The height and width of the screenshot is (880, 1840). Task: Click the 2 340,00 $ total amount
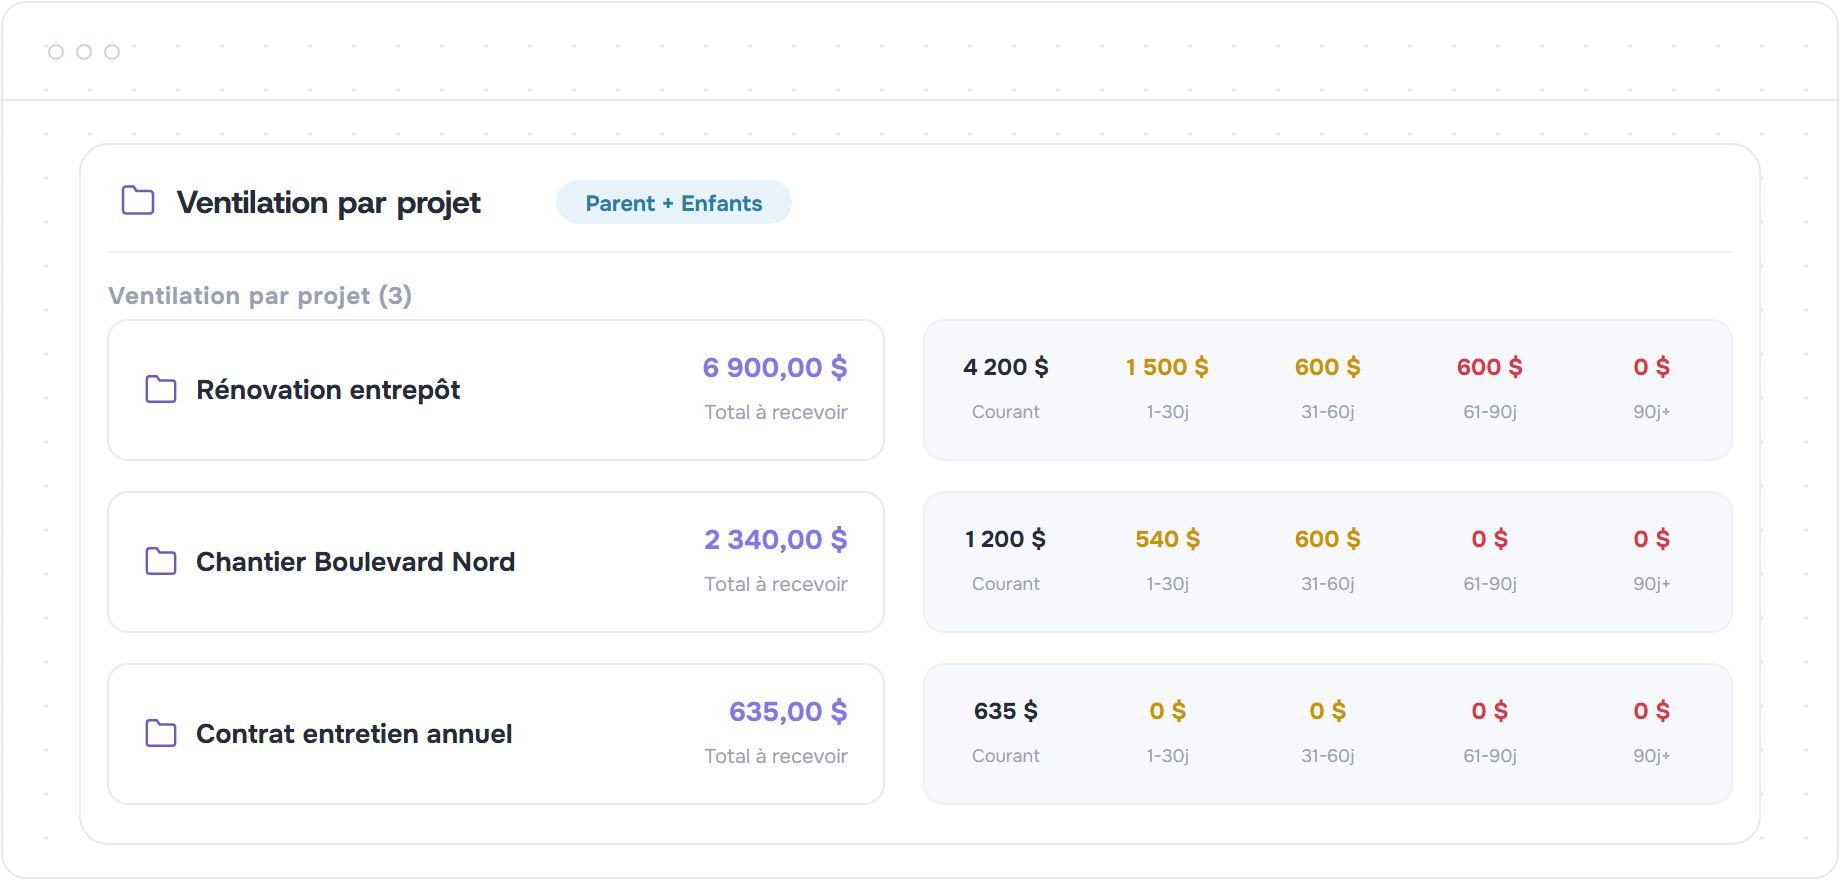[776, 539]
